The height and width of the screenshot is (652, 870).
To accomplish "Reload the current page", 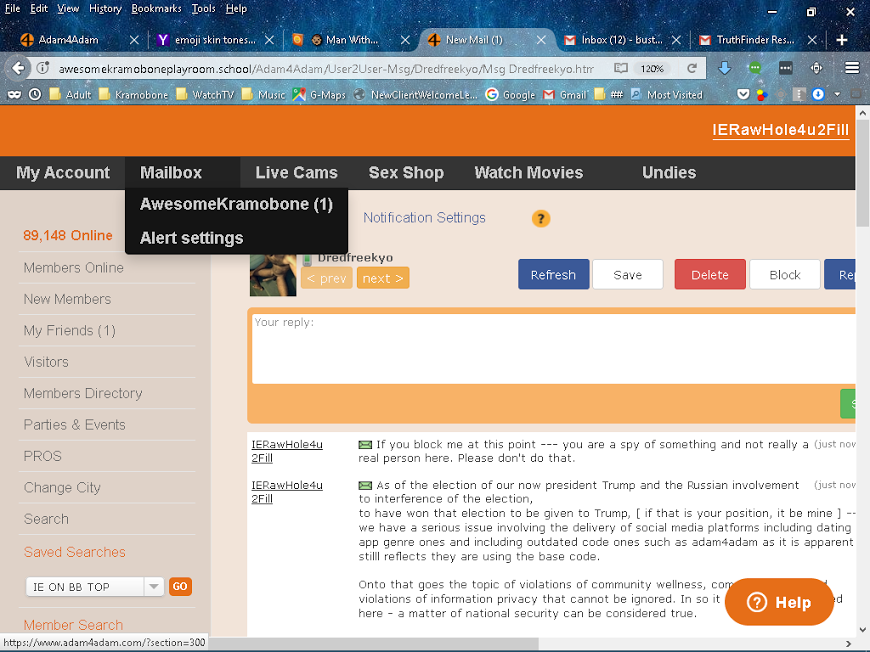I will click(691, 68).
